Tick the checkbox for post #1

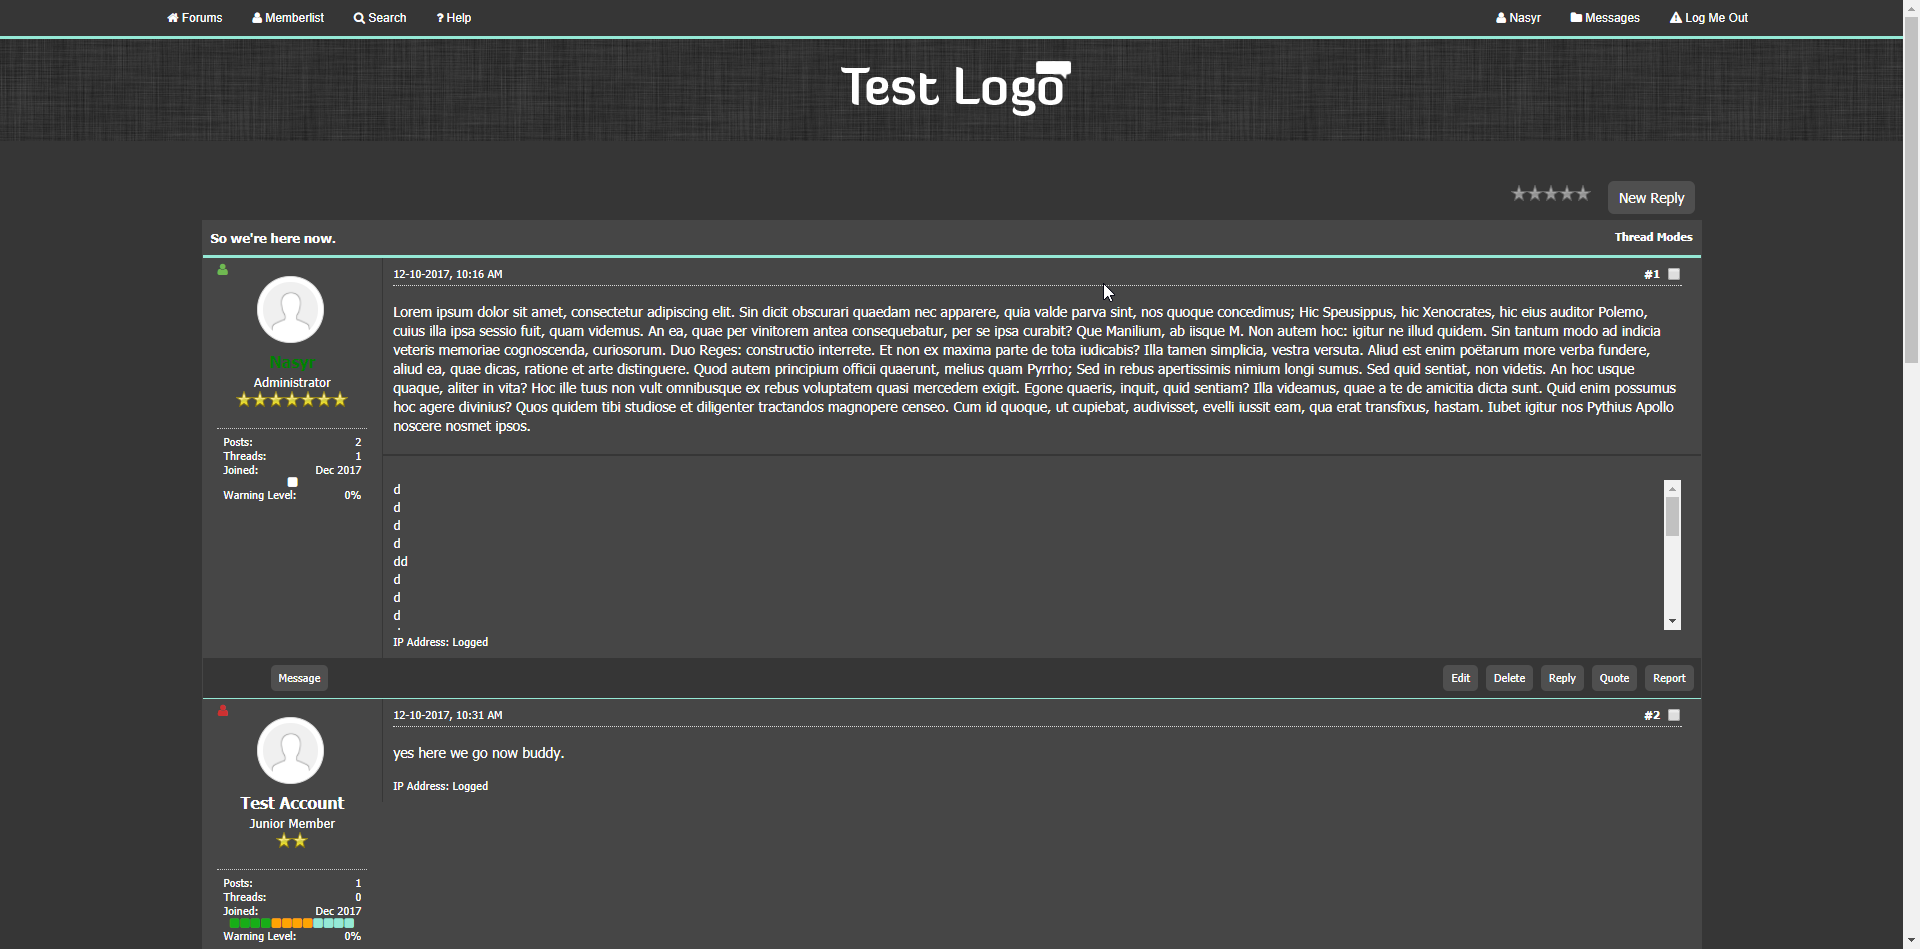[x=1674, y=274]
